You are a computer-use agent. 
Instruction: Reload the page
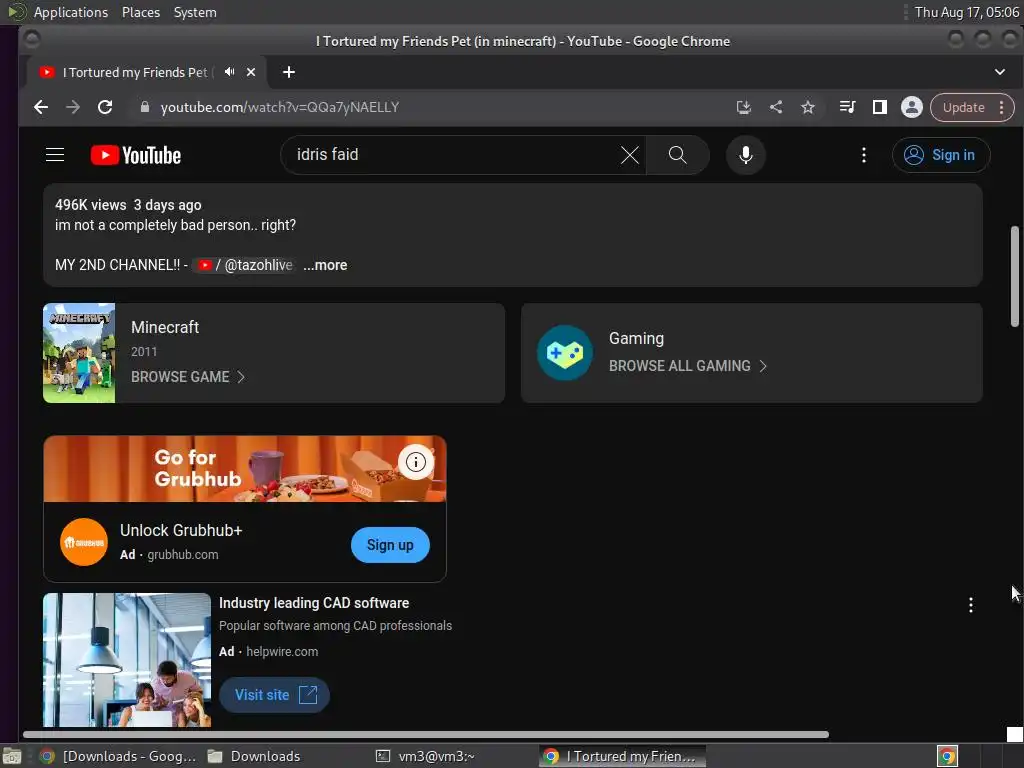tap(105, 107)
